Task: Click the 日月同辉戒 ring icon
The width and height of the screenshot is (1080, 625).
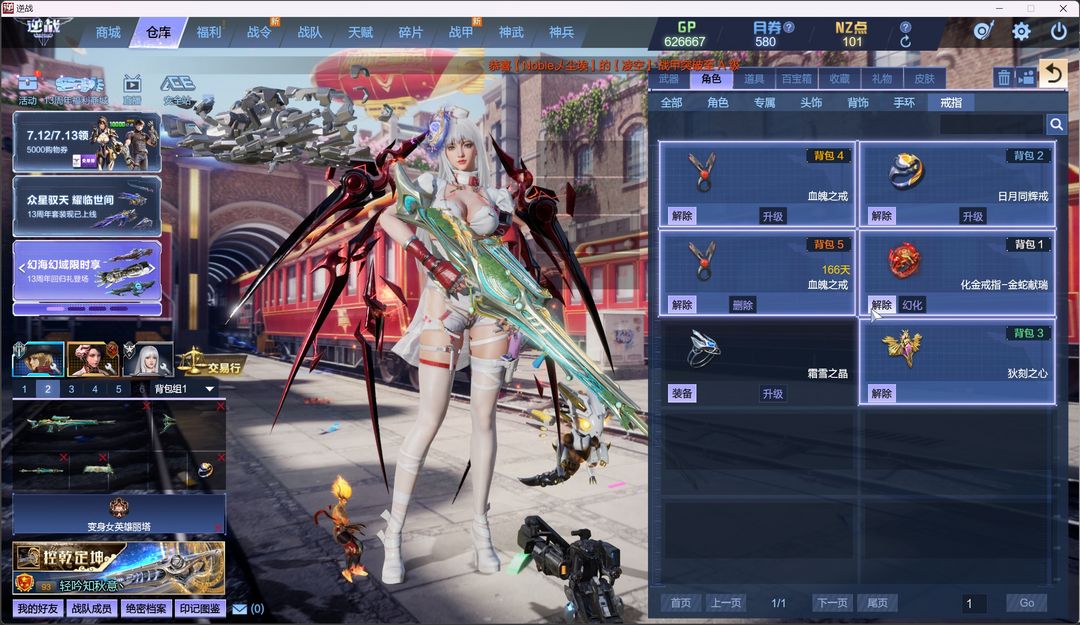Action: [905, 171]
